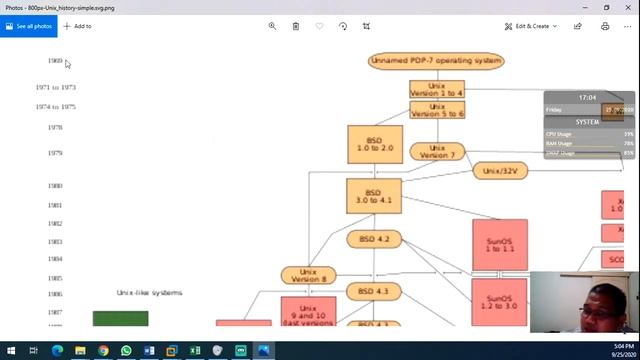Open Microsoft Word from taskbar
The image size is (640, 360).
tap(149, 351)
